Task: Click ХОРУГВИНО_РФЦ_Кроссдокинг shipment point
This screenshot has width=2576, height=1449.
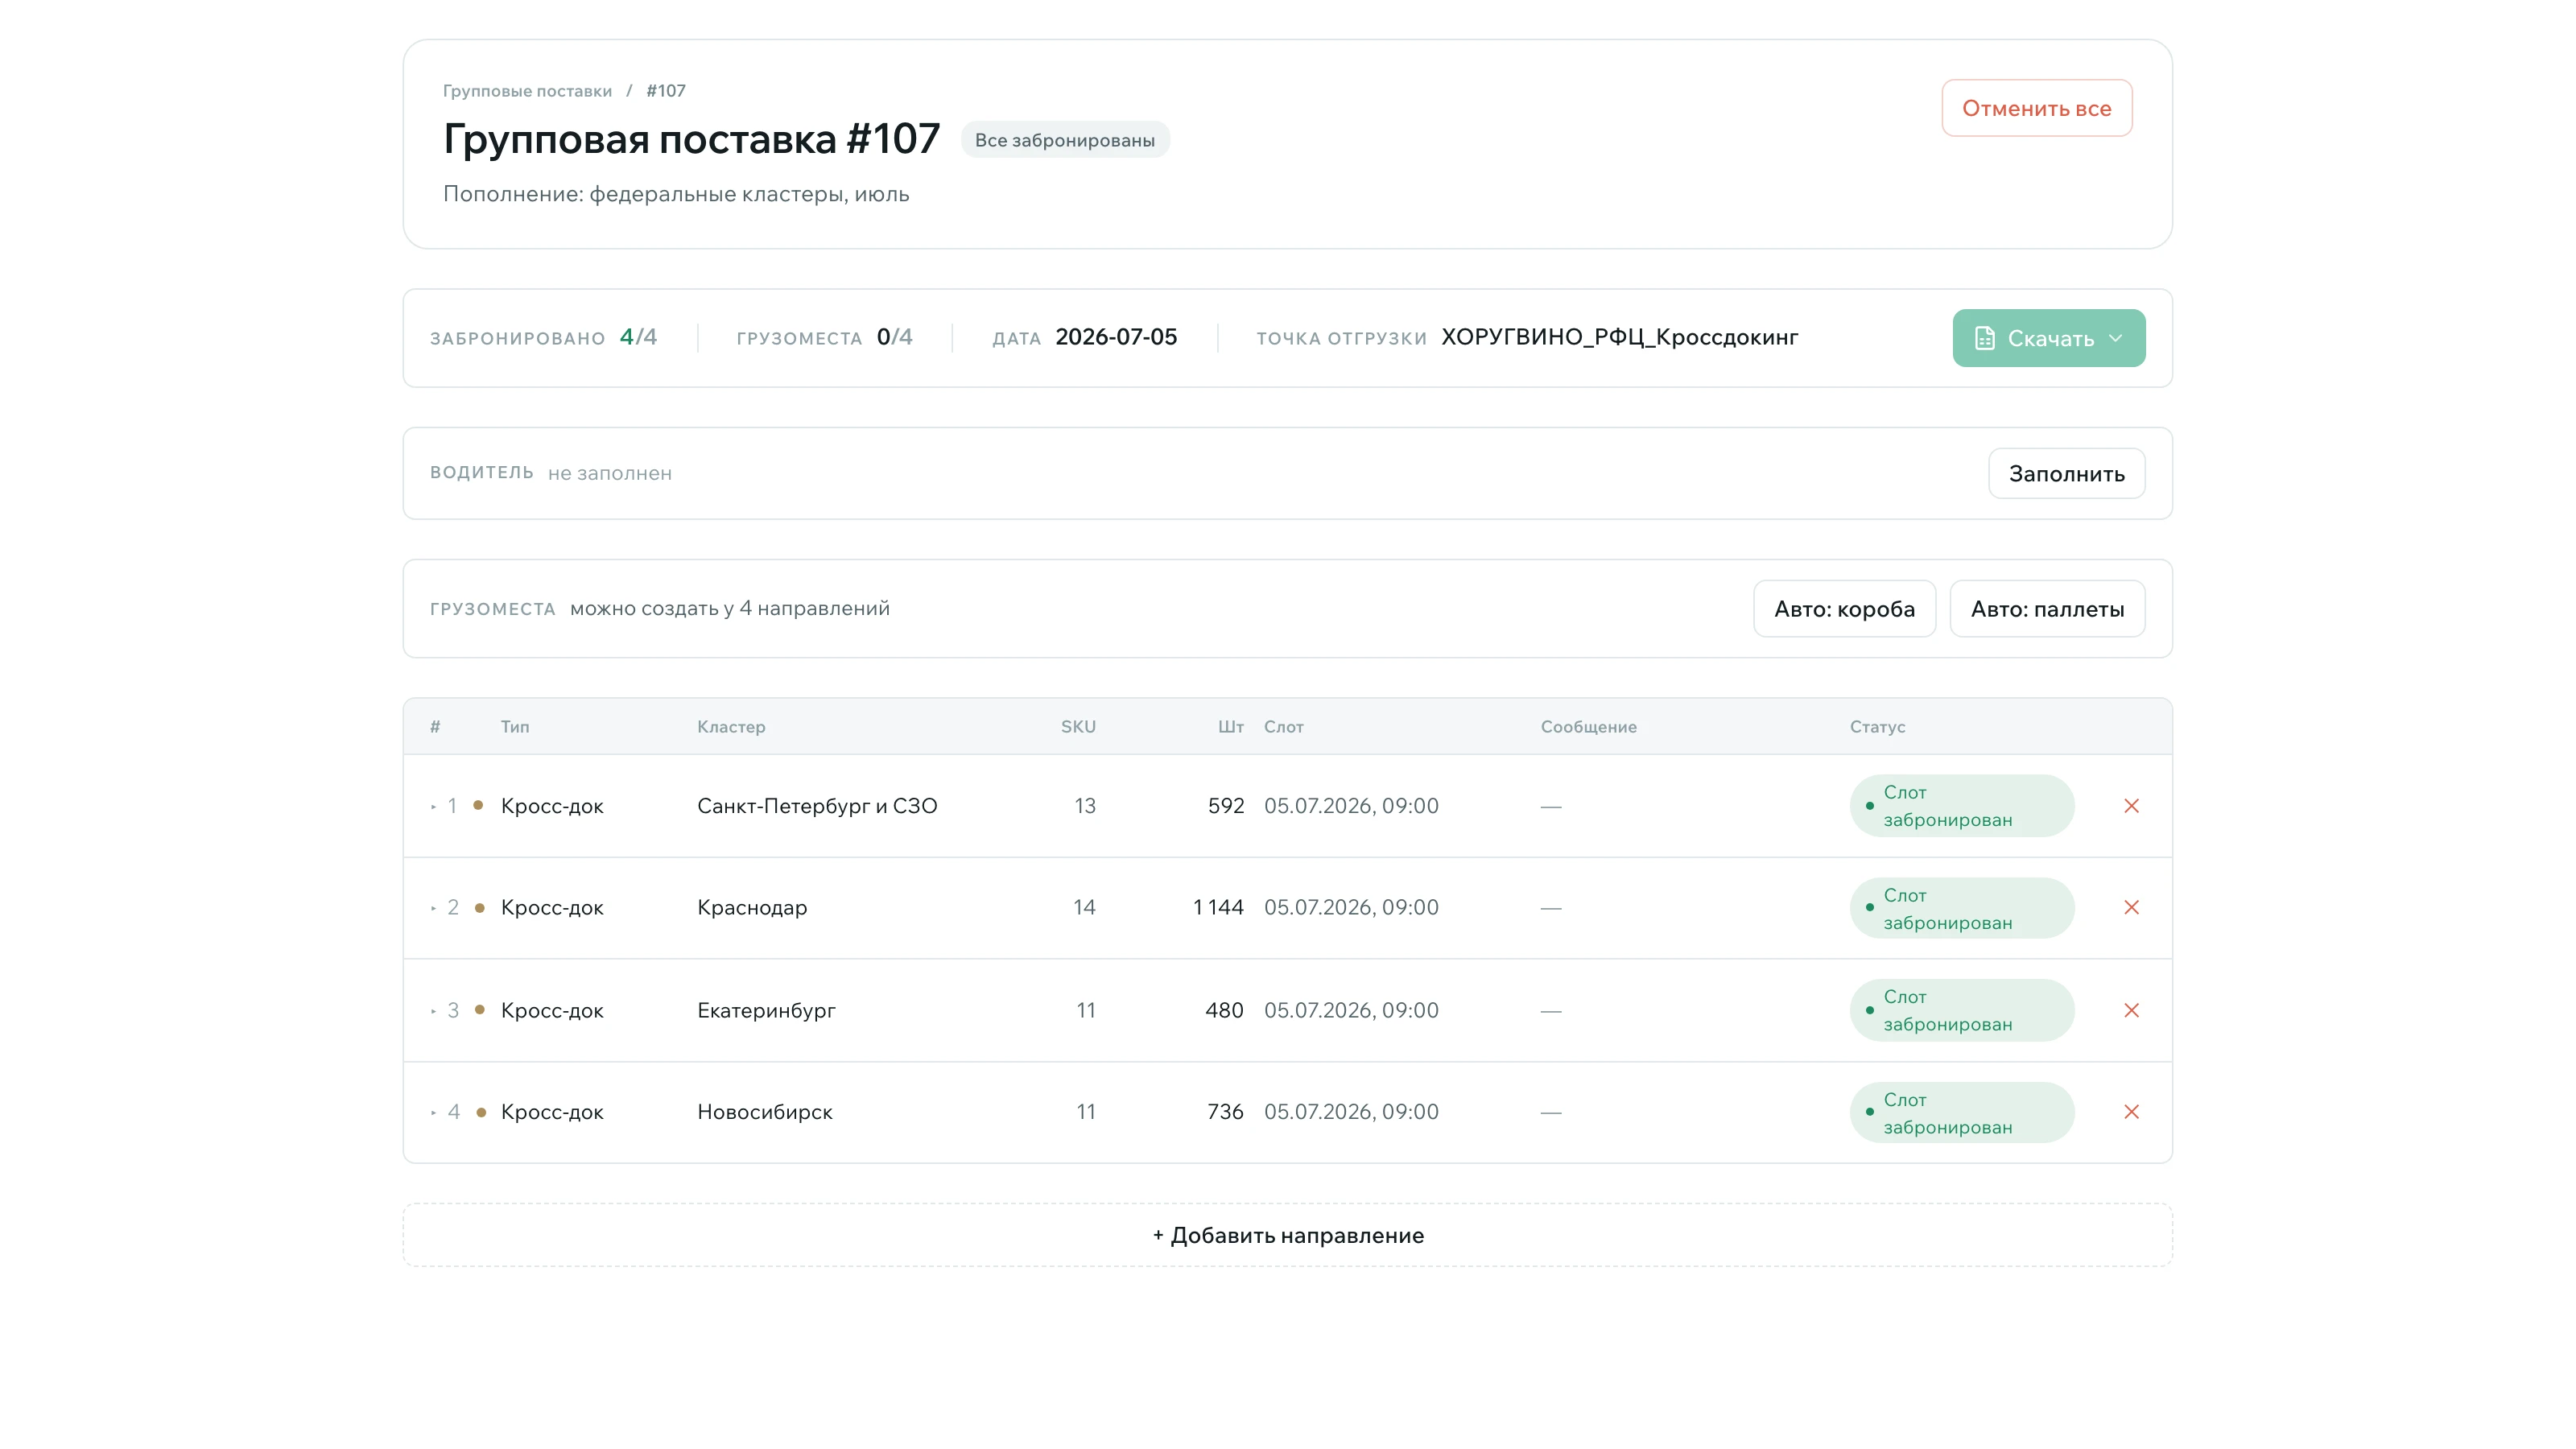Action: pyautogui.click(x=1619, y=337)
